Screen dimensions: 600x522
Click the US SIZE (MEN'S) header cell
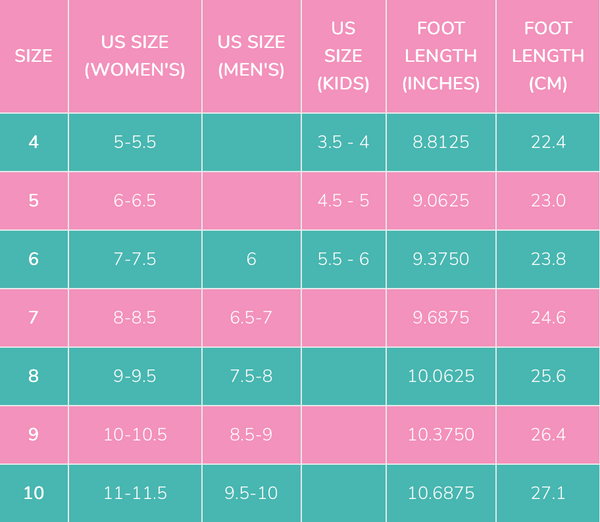[251, 56]
